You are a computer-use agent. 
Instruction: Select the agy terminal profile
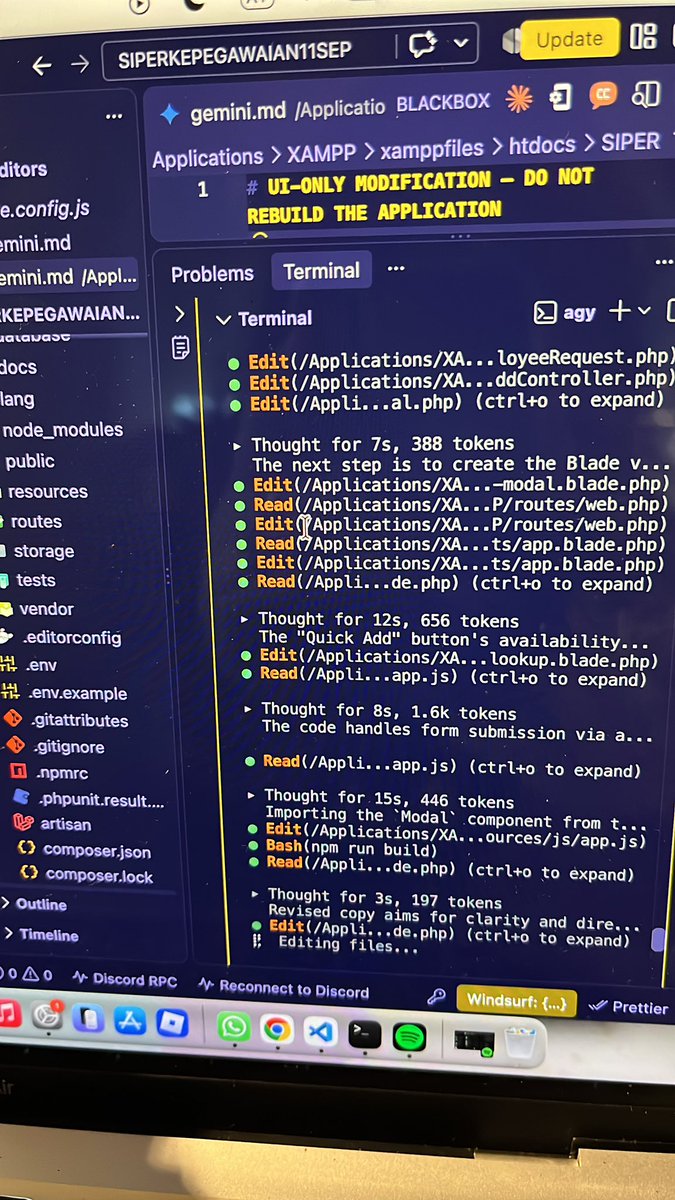tap(565, 312)
